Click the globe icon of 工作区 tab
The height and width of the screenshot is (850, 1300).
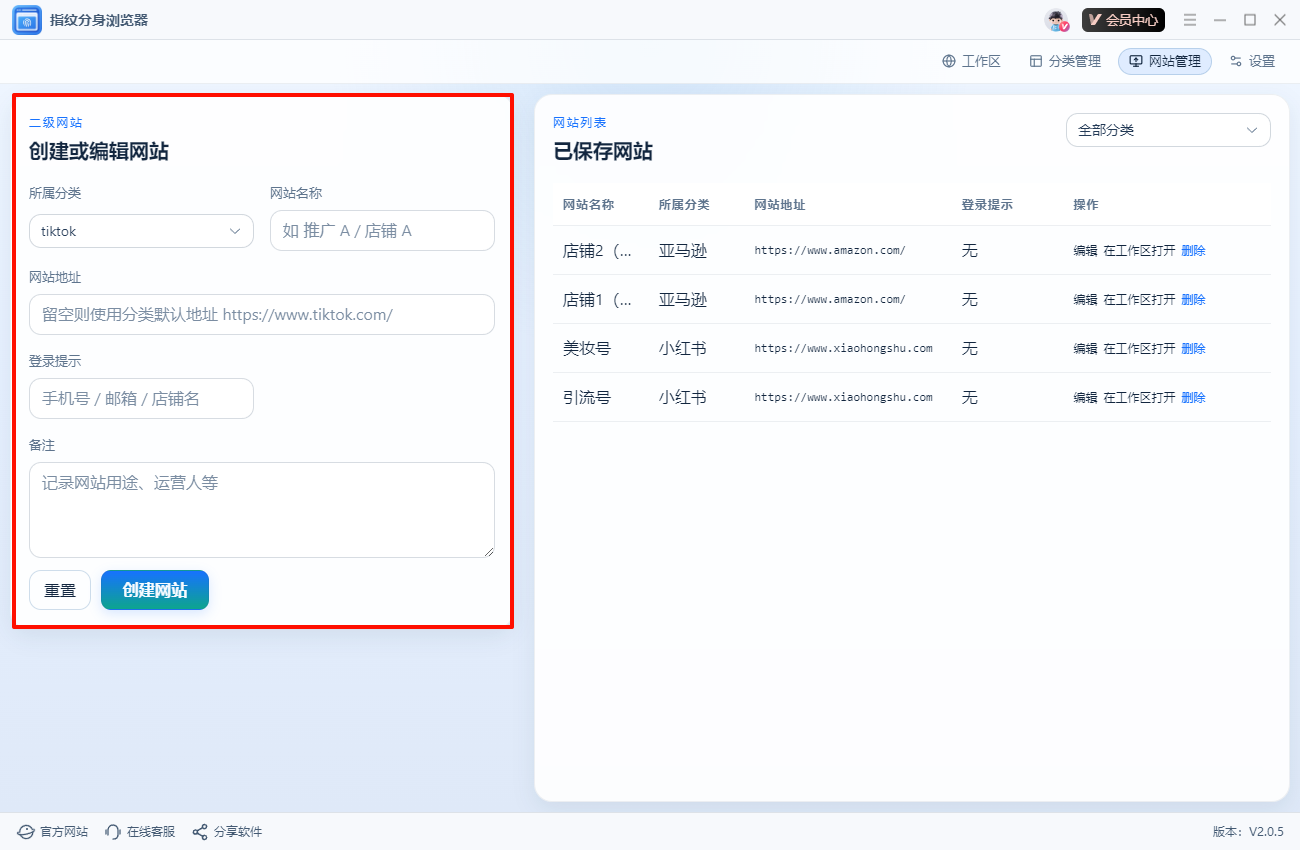(949, 61)
